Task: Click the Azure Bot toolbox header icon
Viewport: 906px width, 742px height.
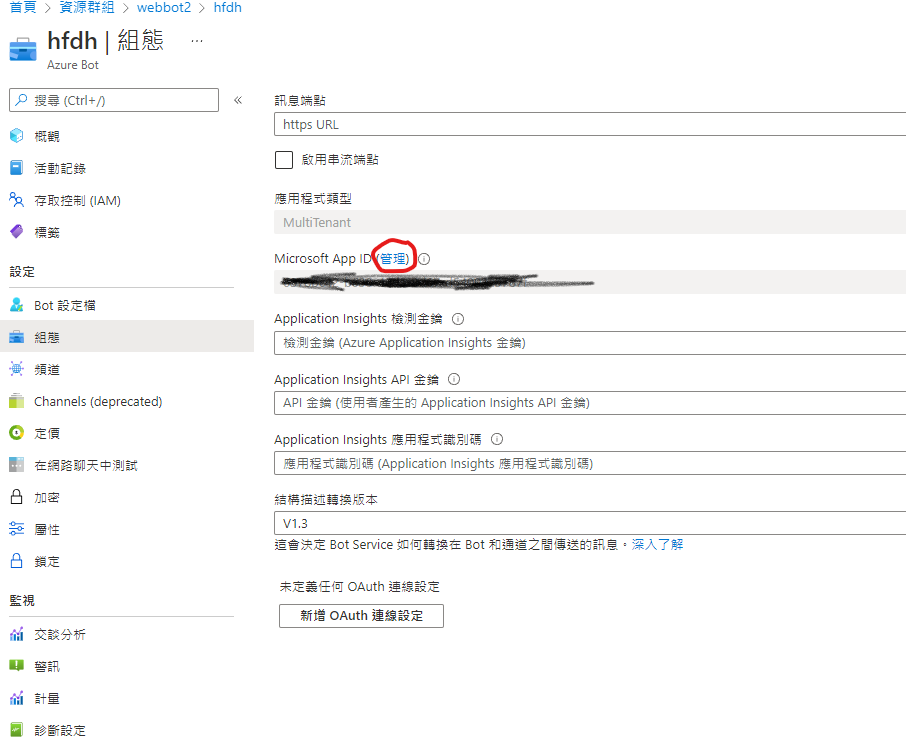Action: pyautogui.click(x=23, y=49)
